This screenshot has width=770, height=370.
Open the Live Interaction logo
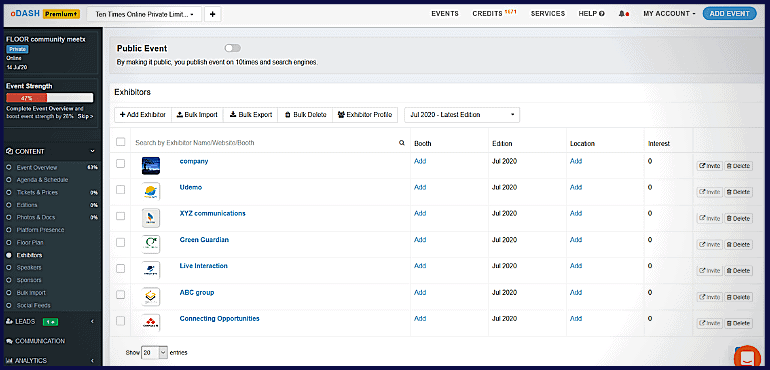pos(151,270)
